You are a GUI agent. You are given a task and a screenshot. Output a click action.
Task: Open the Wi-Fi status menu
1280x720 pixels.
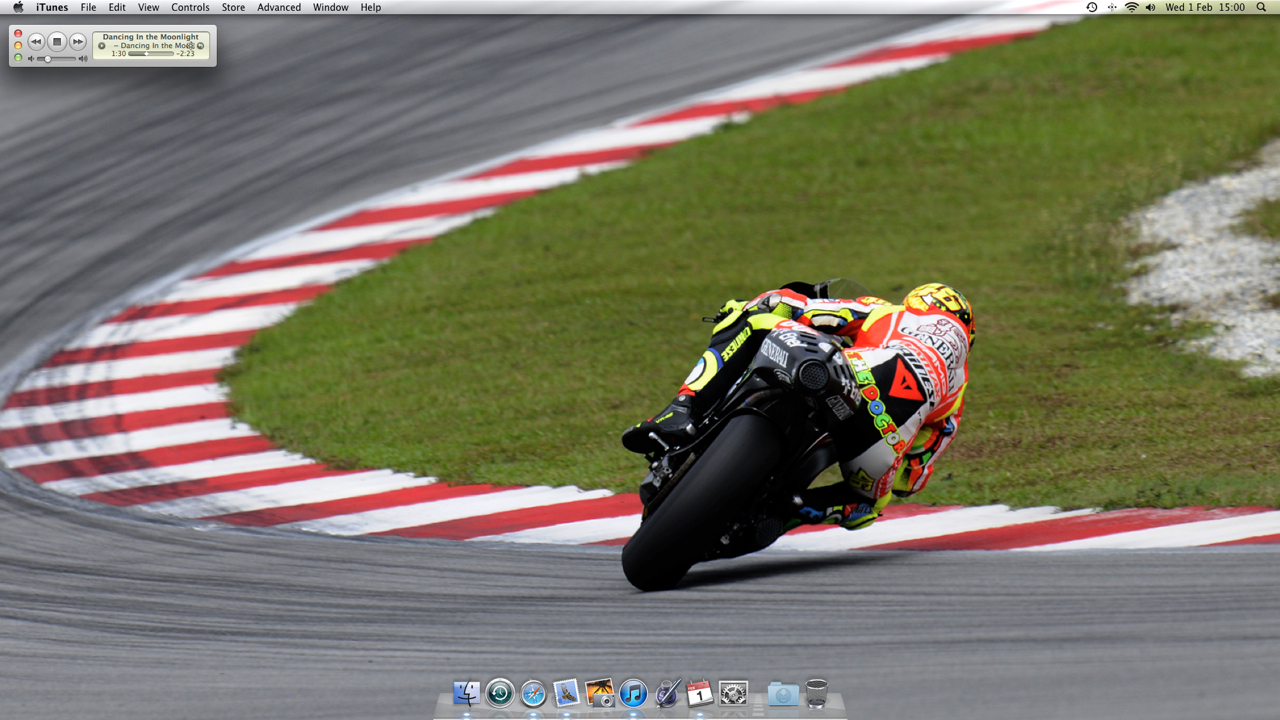[1131, 7]
